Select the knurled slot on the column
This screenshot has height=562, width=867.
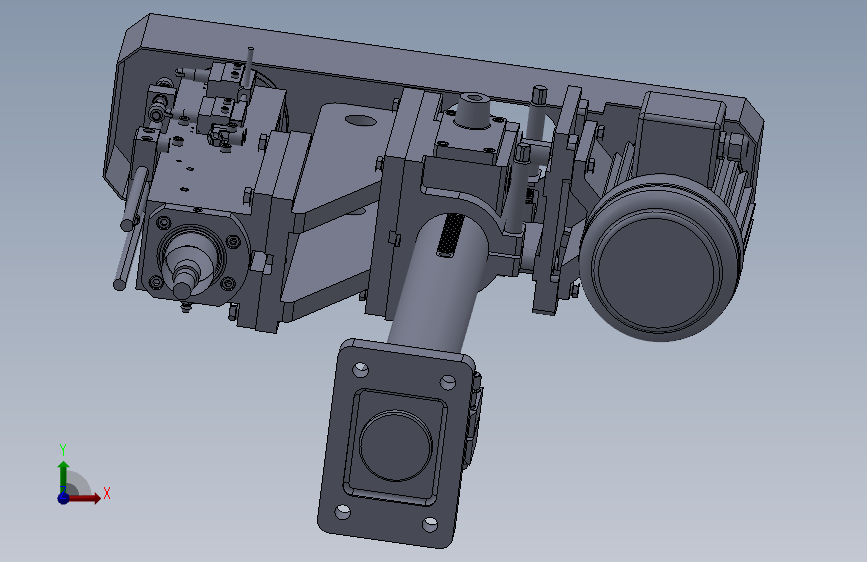click(451, 235)
